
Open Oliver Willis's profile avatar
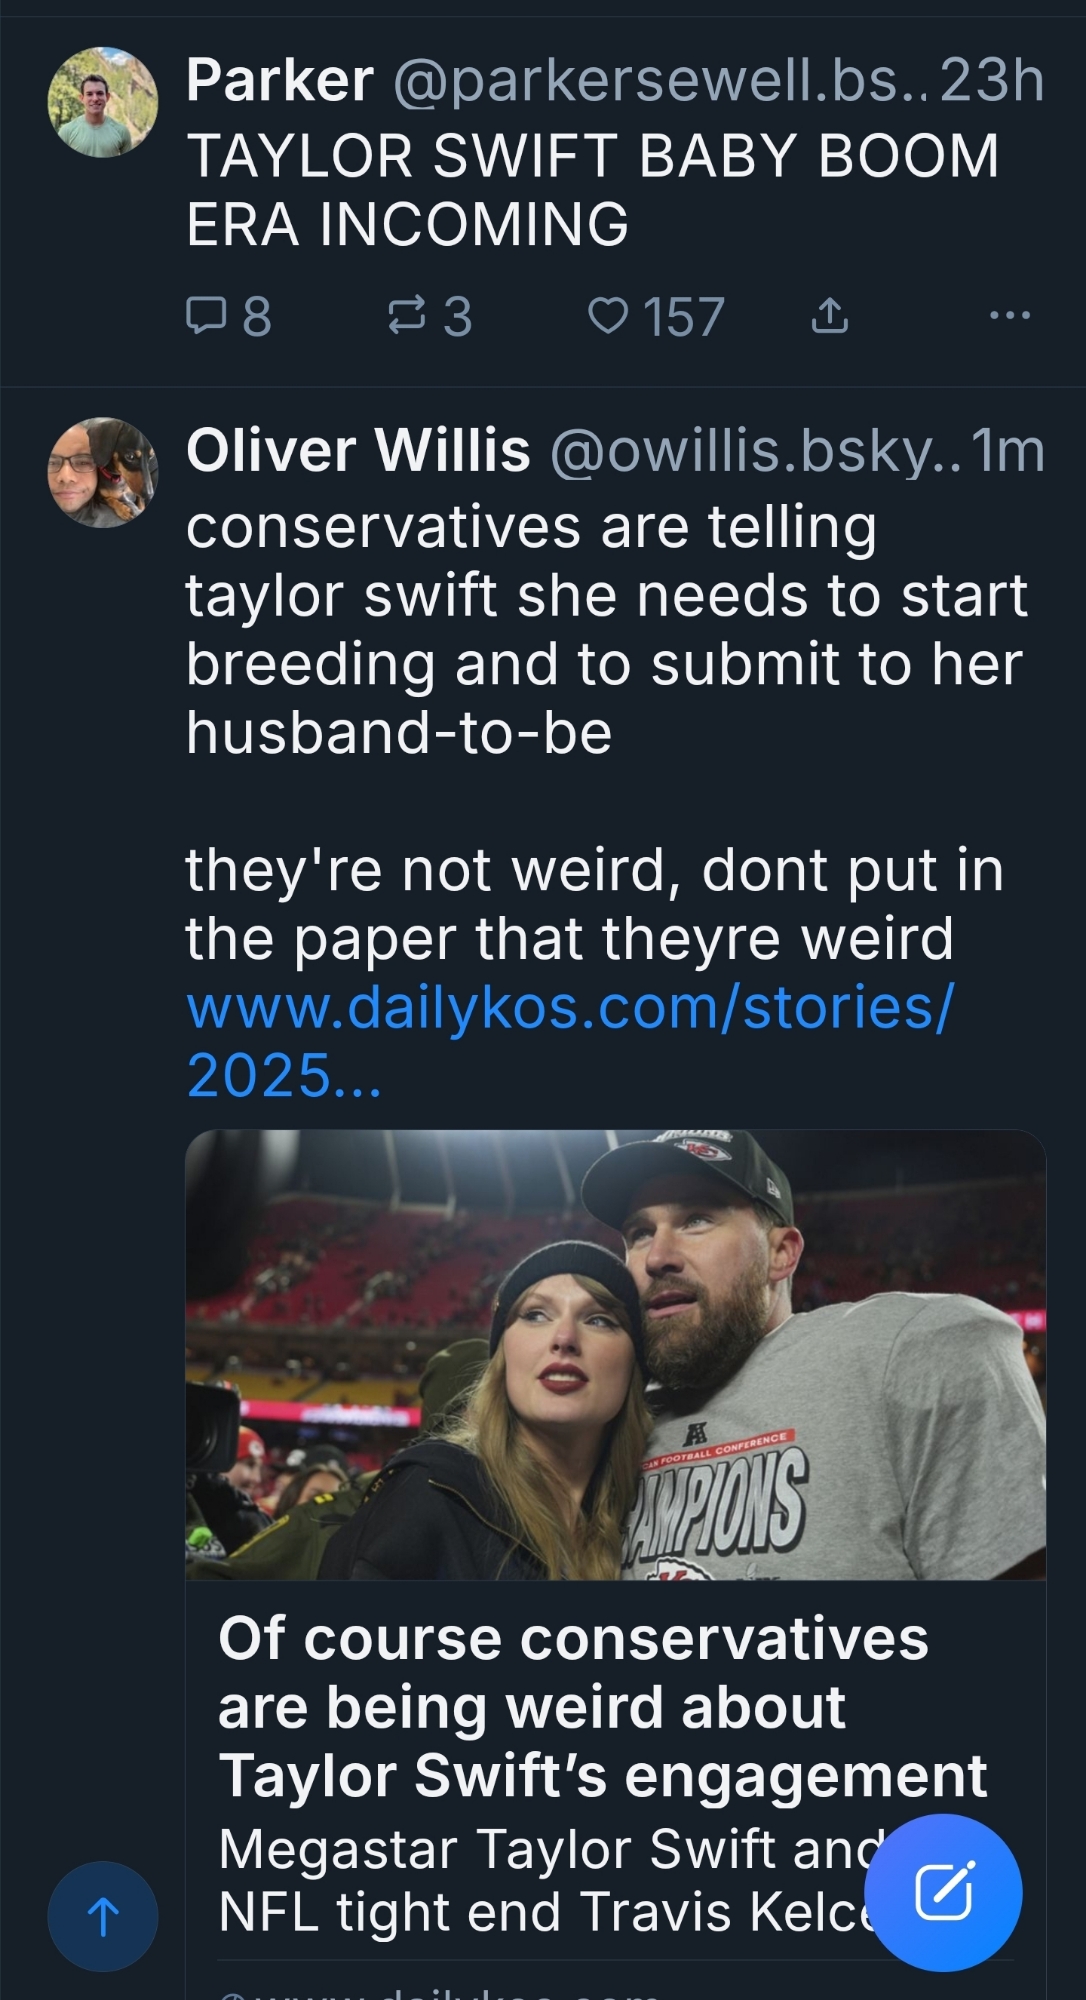tap(103, 472)
